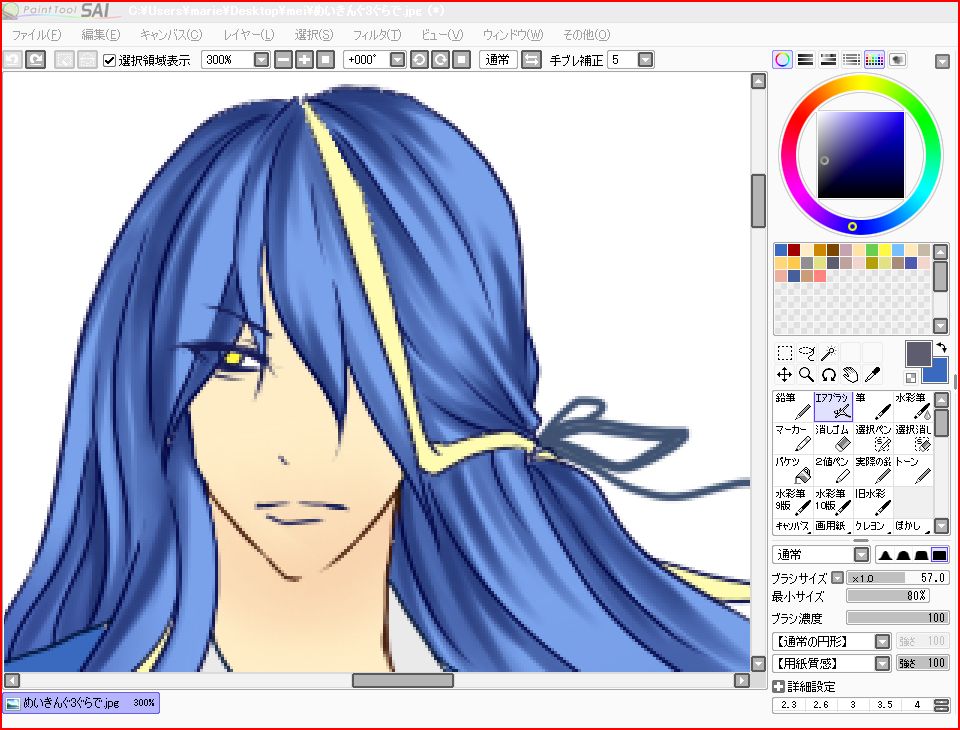Select brush size preset 2.3

click(x=789, y=705)
